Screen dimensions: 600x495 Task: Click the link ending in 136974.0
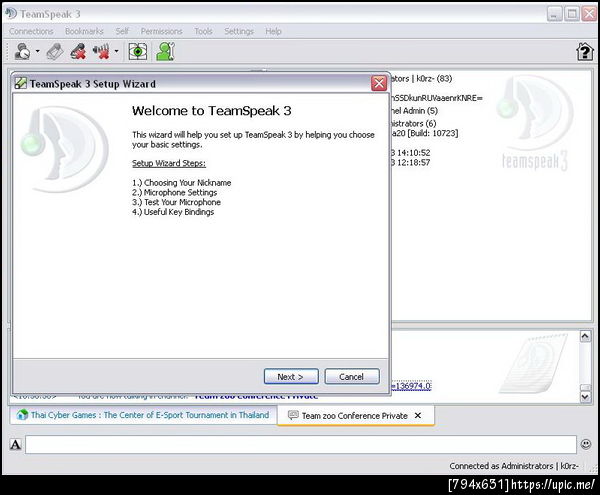click(x=411, y=386)
